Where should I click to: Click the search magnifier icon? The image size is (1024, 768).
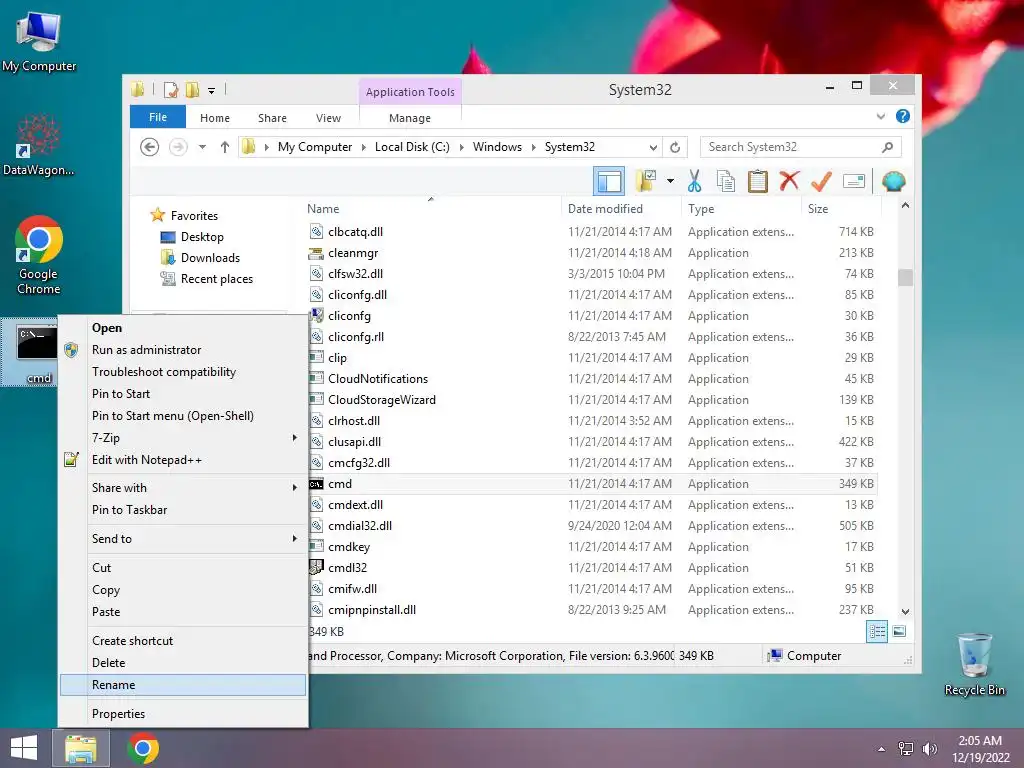pyautogui.click(x=887, y=147)
